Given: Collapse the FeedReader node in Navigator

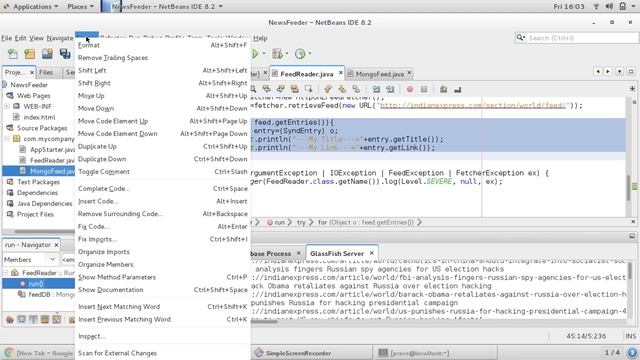Looking at the screenshot, I should click(6, 273).
